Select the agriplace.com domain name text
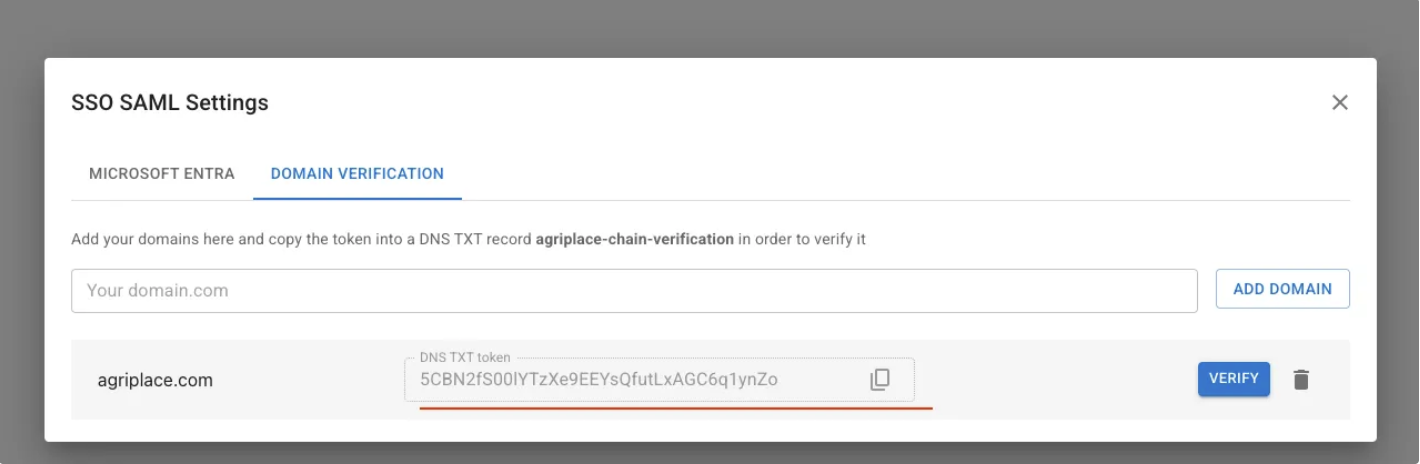Viewport: 1420px width, 464px height. tap(155, 381)
